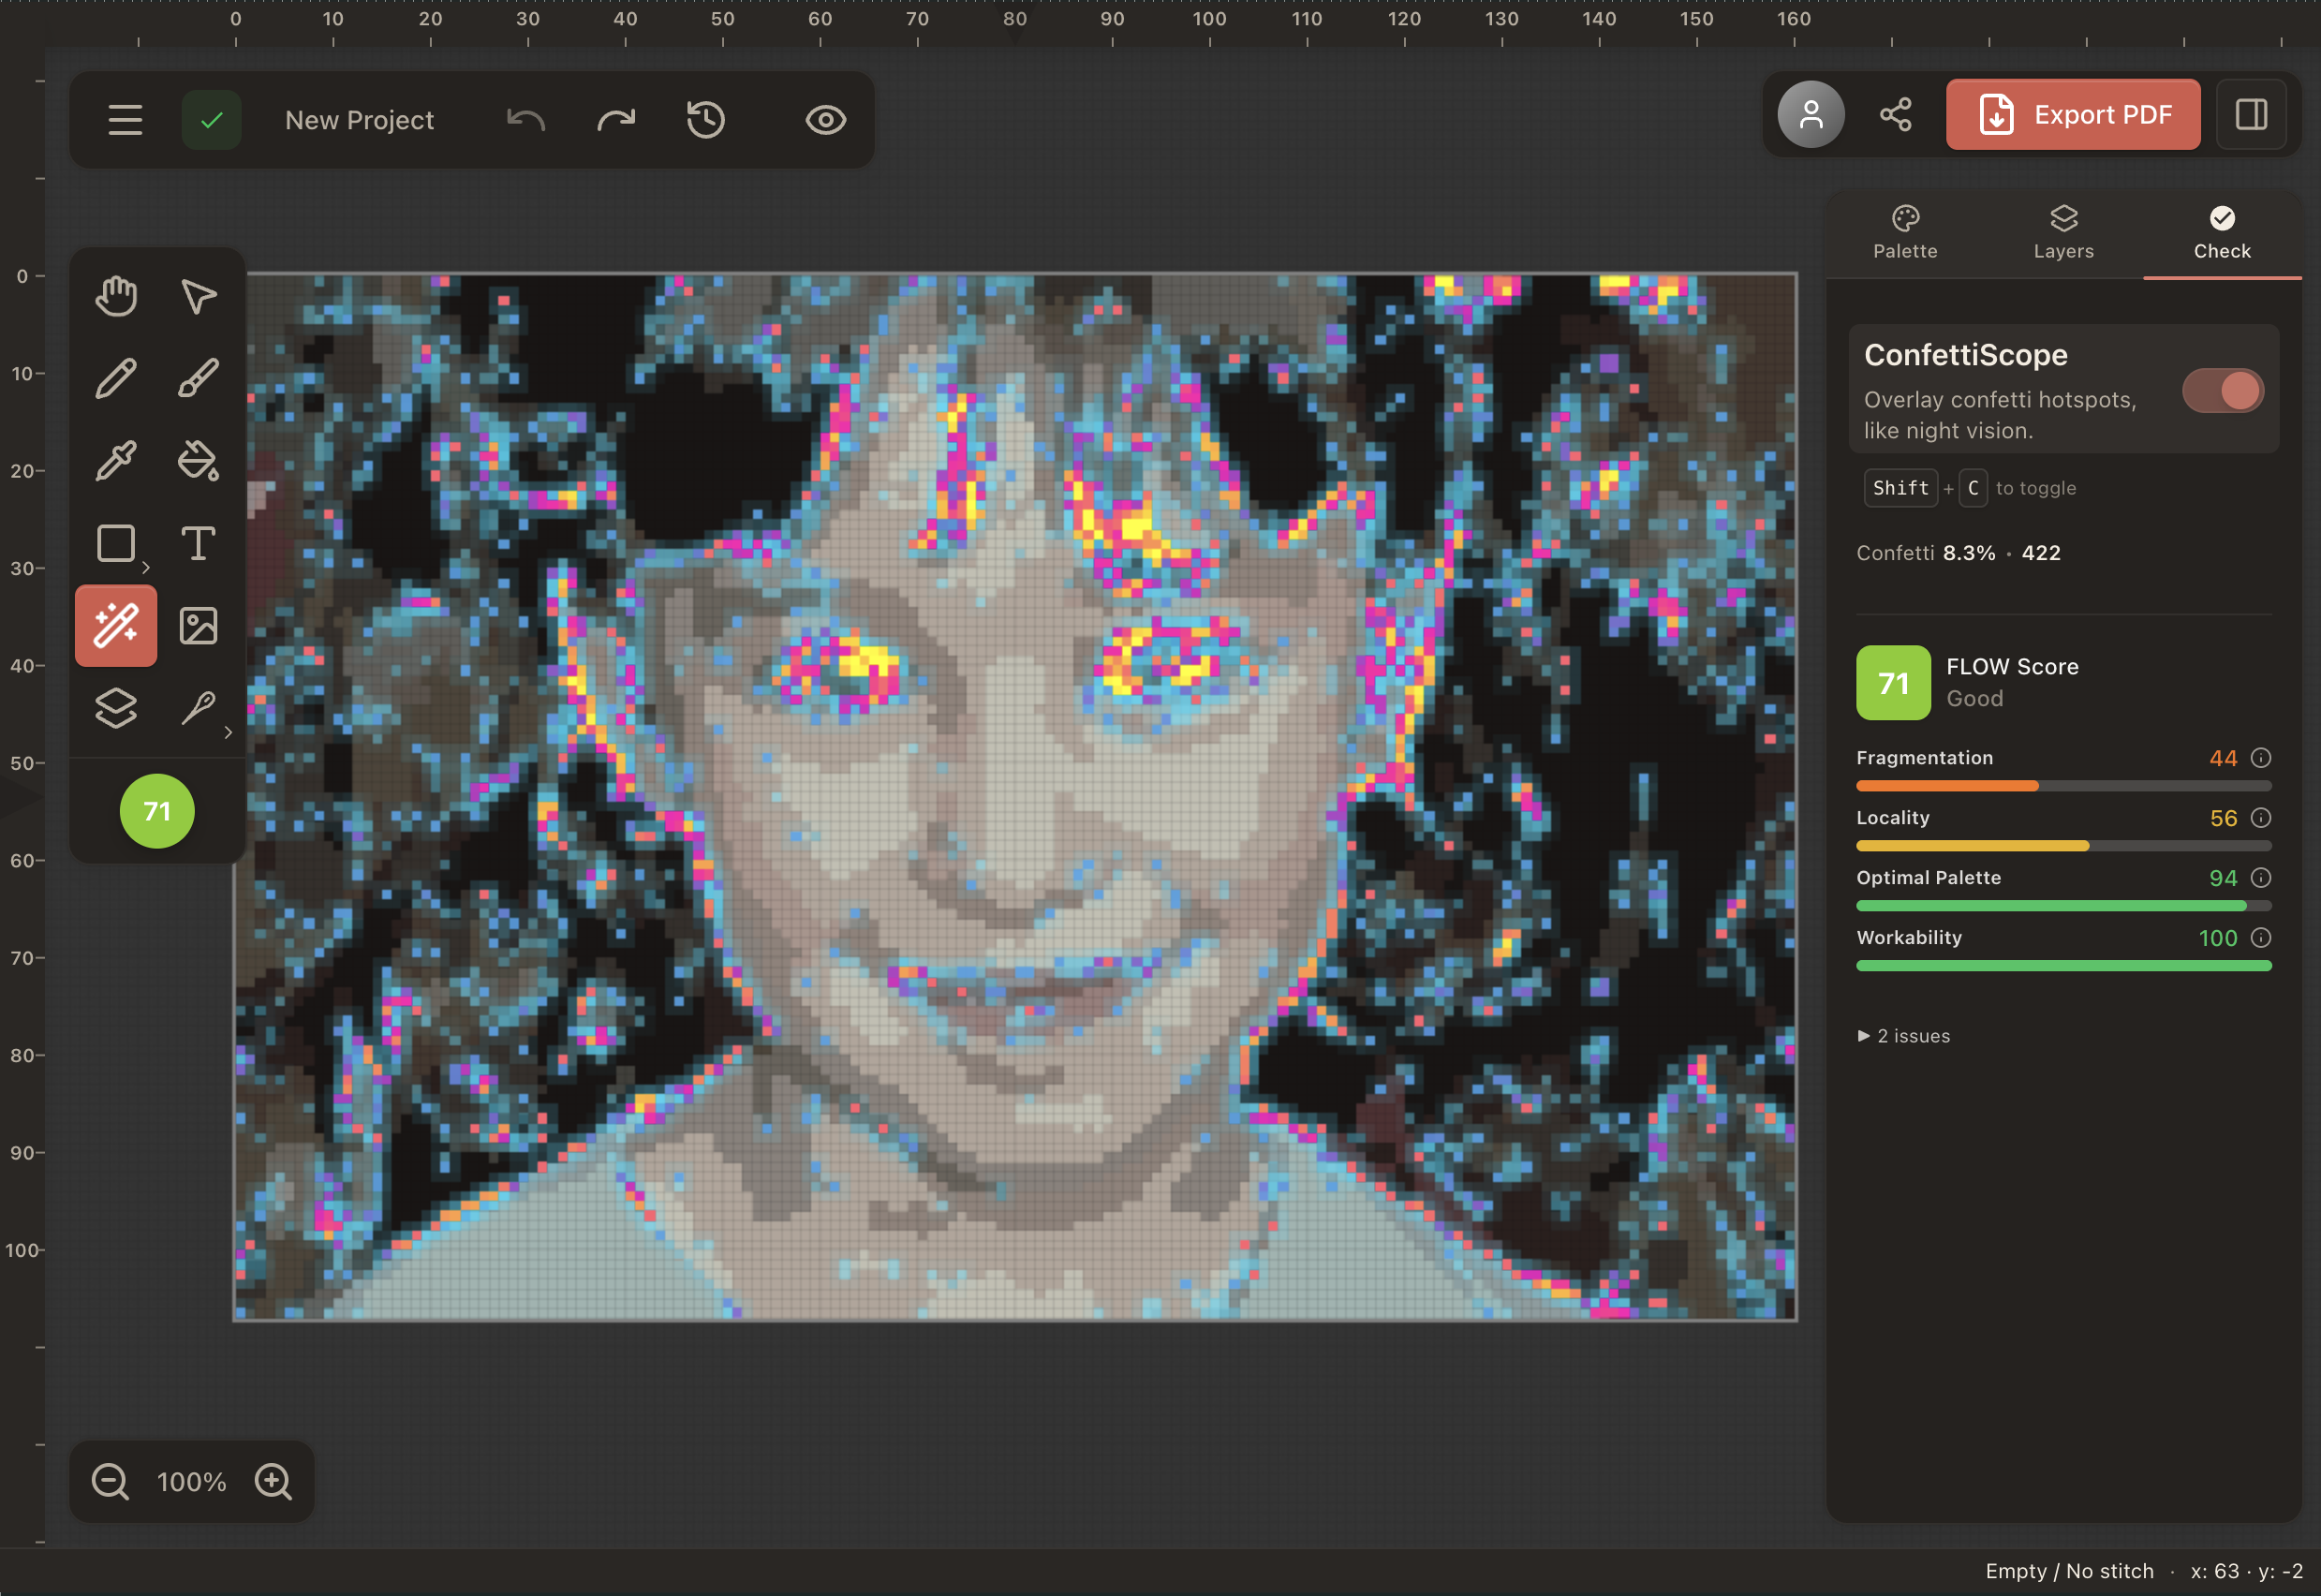The image size is (2321, 1596).
Task: Switch to the Palette tab
Action: [x=1905, y=233]
